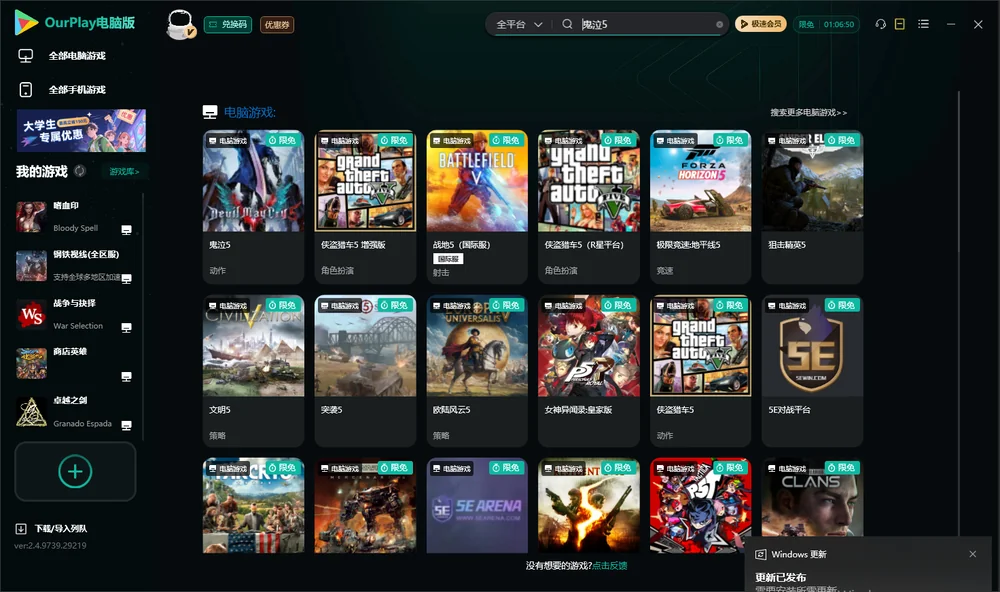Click the PC icon on the 商店英雄 row
The height and width of the screenshot is (592, 1000).
coord(126,376)
